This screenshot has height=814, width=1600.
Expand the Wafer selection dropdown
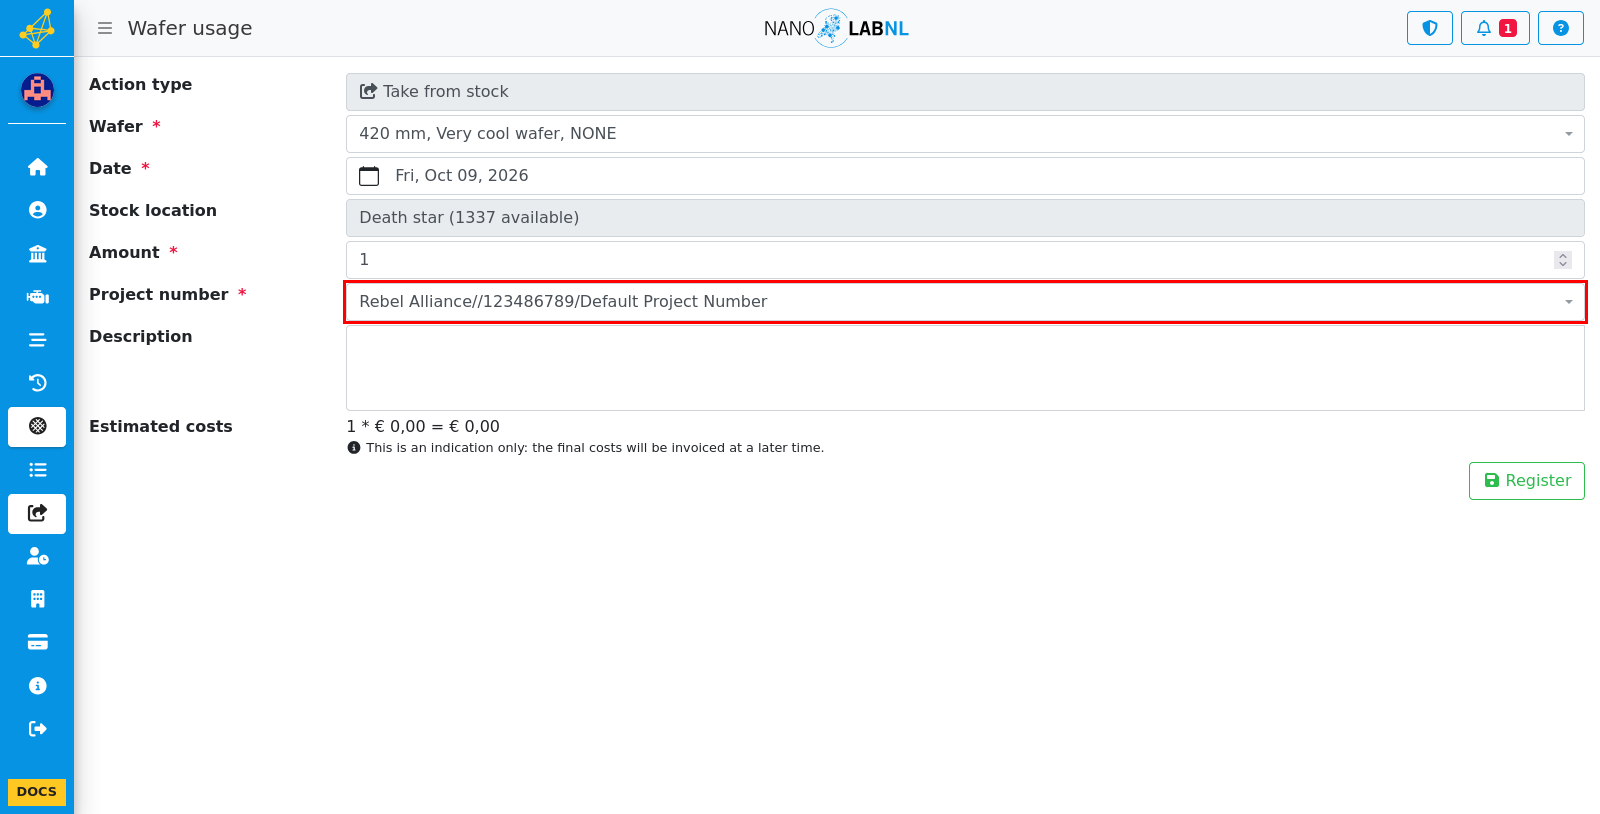(965, 134)
